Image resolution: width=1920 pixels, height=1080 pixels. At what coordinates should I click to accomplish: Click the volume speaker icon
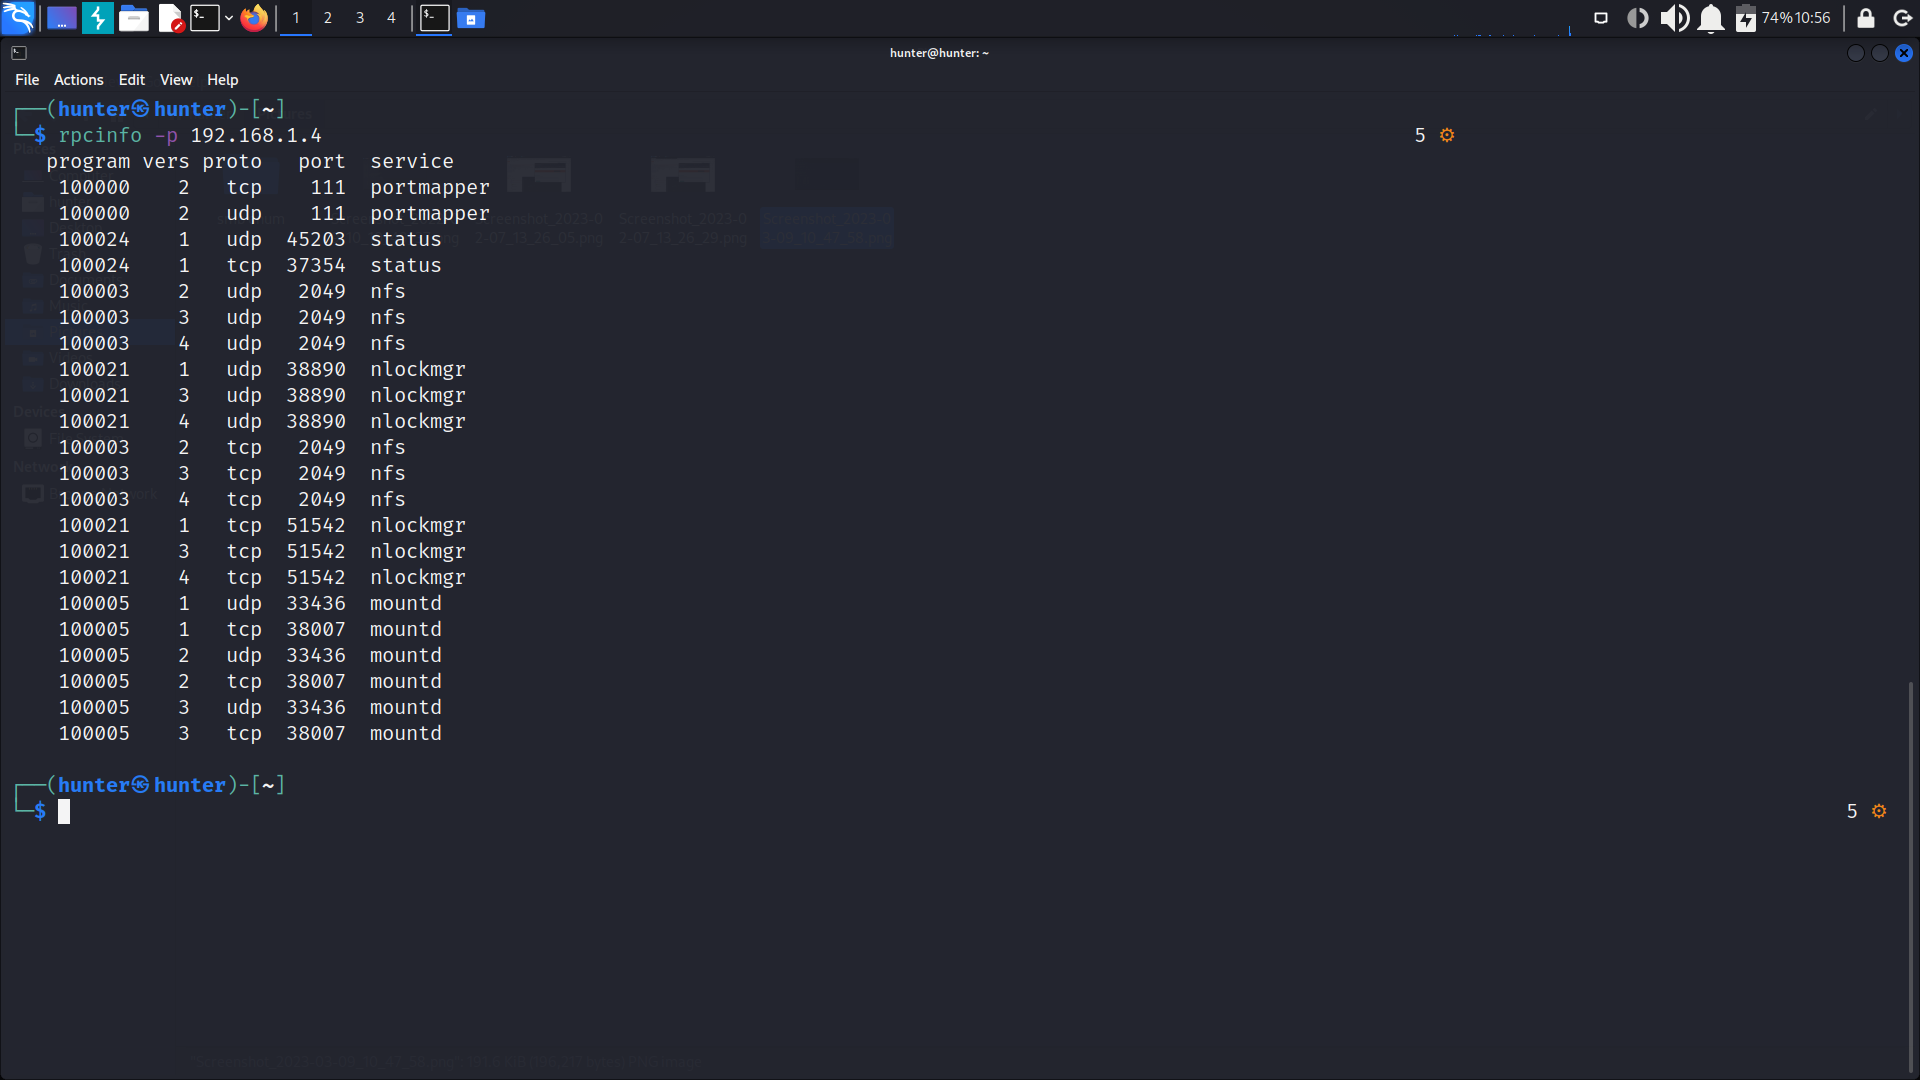(1673, 18)
